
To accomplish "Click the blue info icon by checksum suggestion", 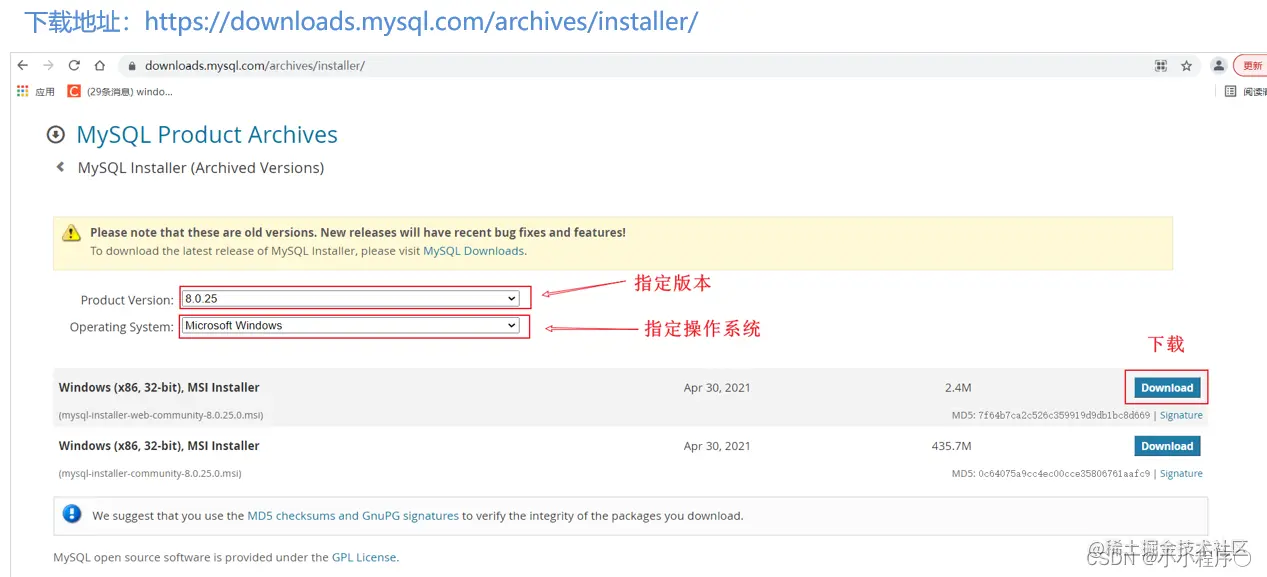I will [72, 514].
